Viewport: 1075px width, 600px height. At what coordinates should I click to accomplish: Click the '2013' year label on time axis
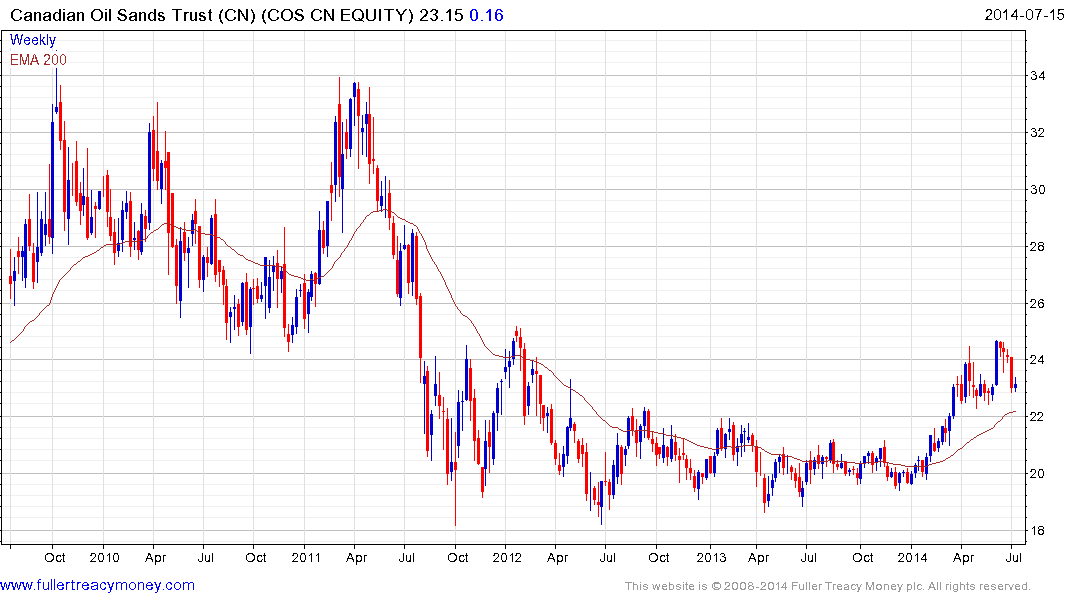[x=711, y=558]
